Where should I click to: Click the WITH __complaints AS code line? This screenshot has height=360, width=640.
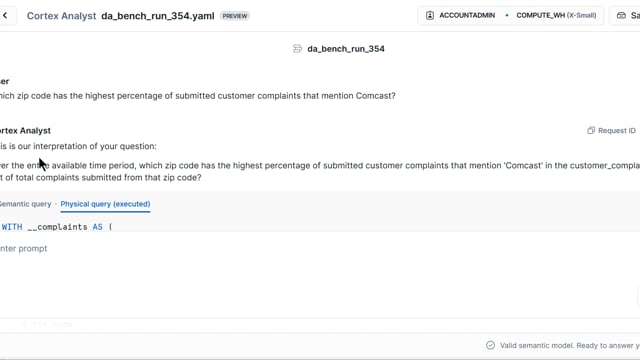[57, 227]
